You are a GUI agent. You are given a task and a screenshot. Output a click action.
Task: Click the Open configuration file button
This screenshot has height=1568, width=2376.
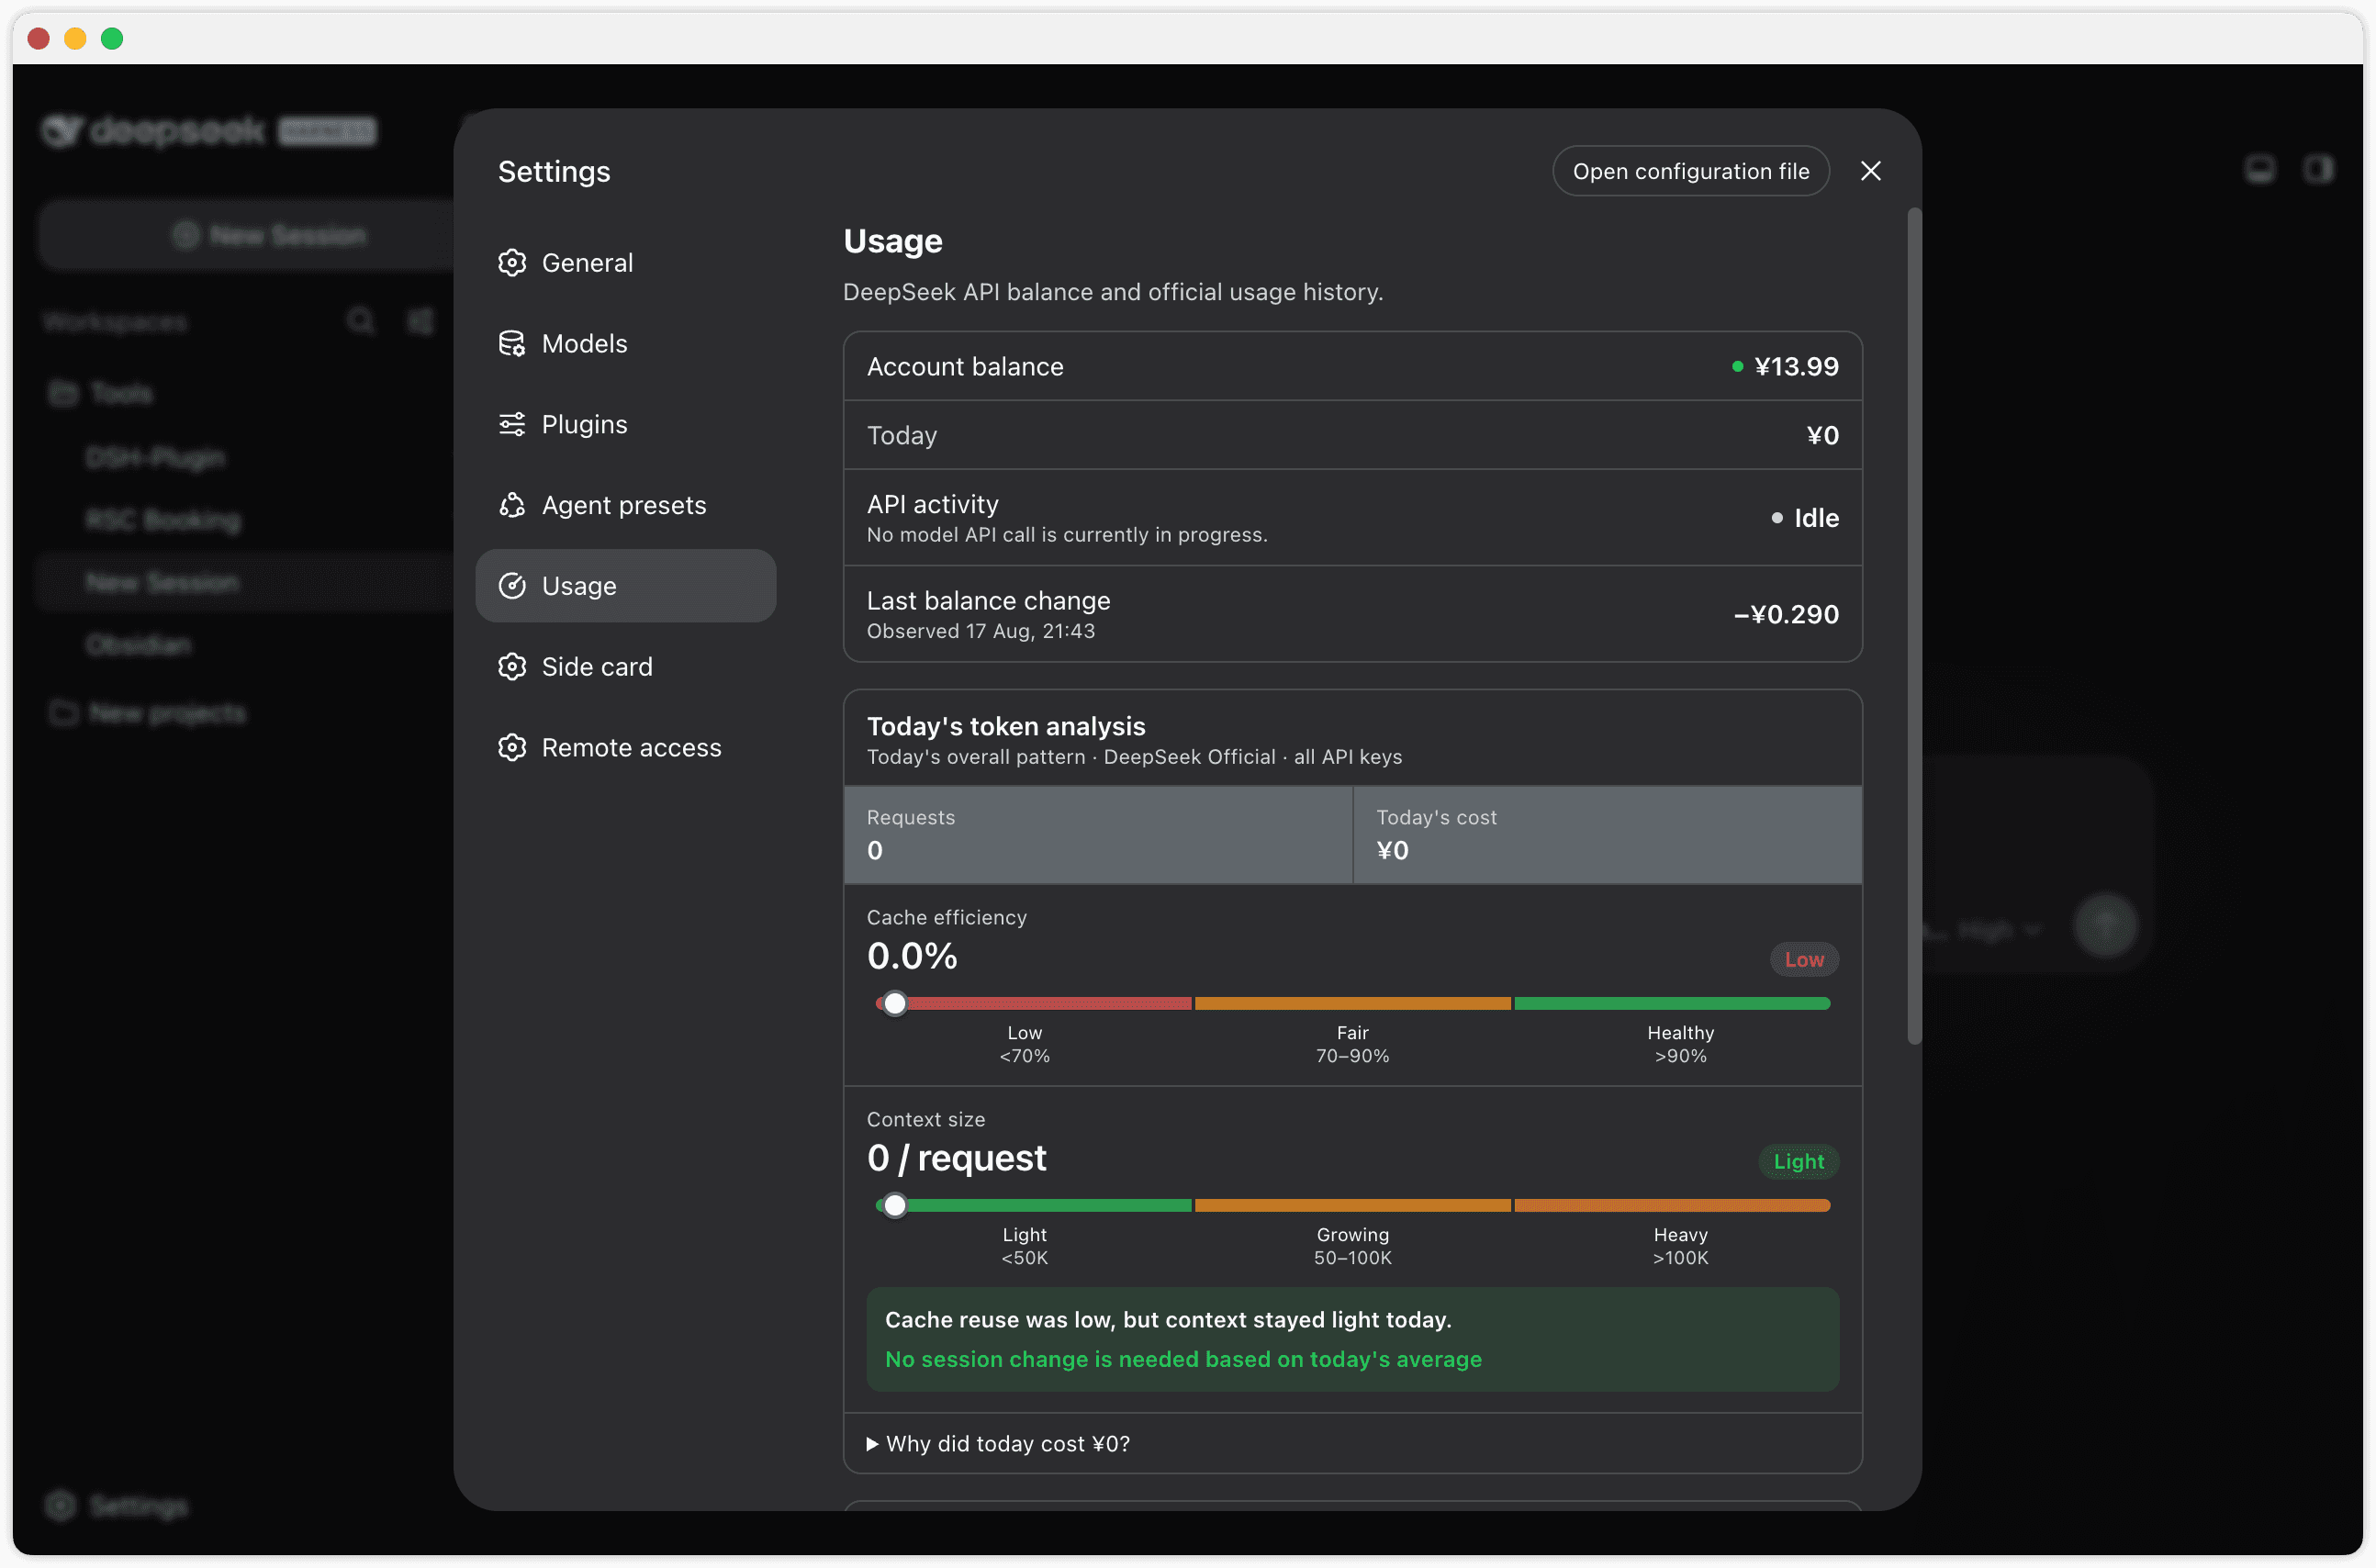click(1691, 171)
